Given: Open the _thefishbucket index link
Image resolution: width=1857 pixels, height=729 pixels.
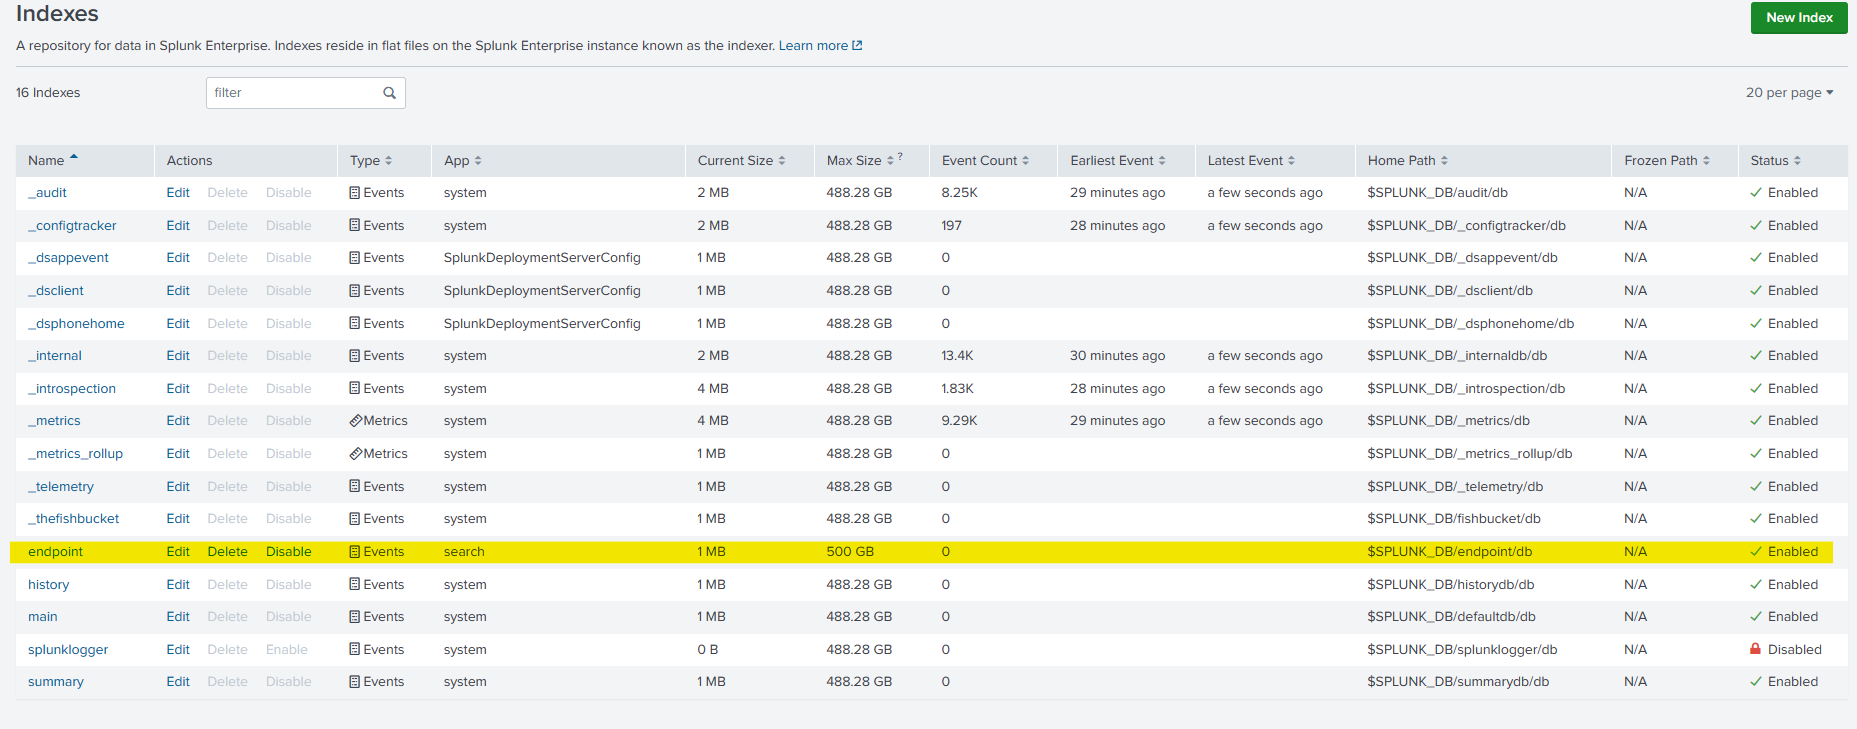Looking at the screenshot, I should 73,519.
